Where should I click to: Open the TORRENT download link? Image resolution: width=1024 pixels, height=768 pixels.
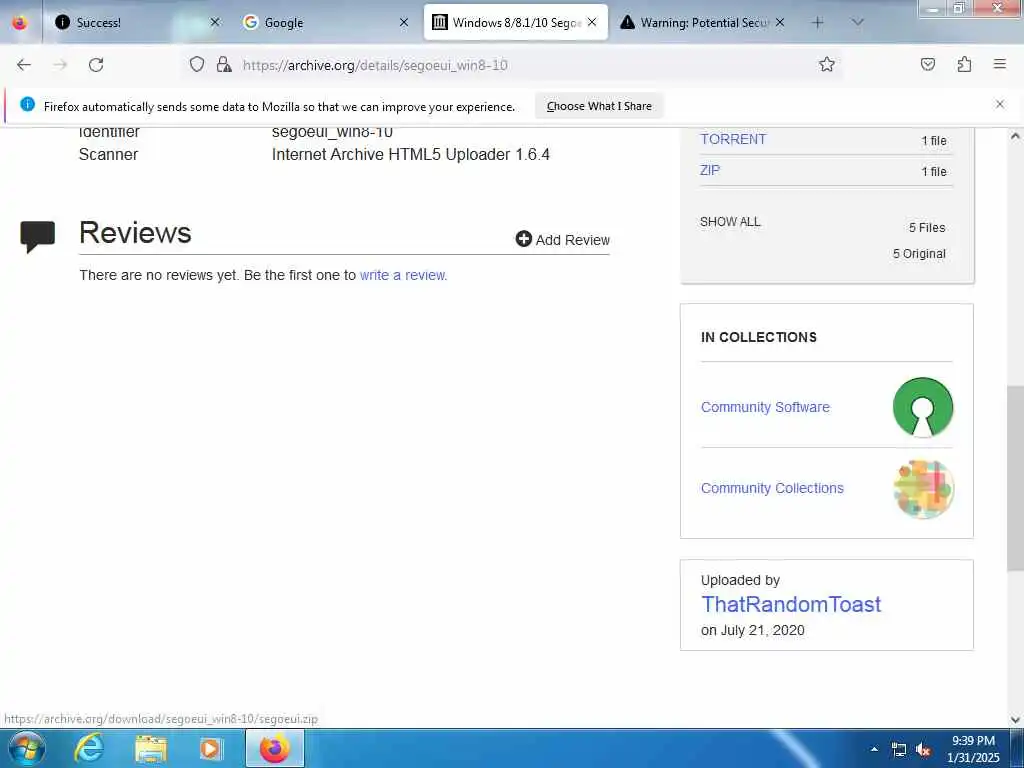pyautogui.click(x=733, y=139)
